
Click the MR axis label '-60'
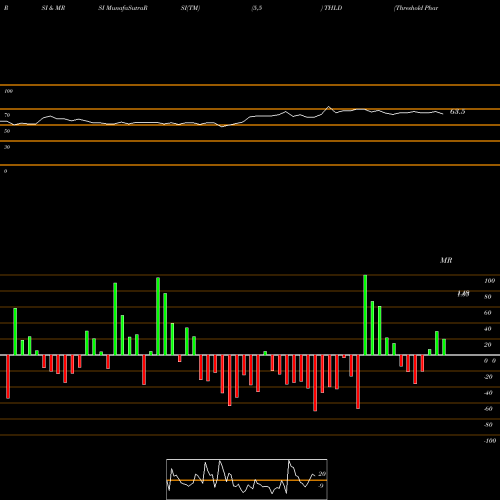488,409
